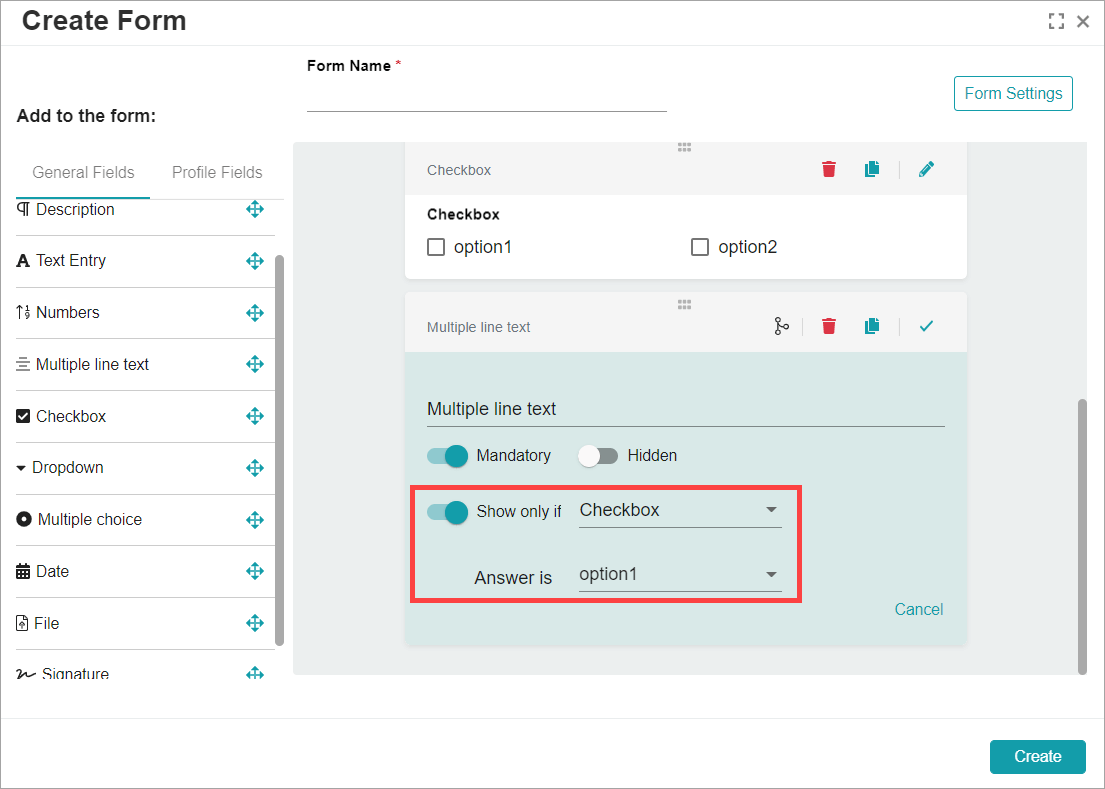This screenshot has height=789, width=1105.
Task: Select the Description field label
Action: (x=75, y=209)
